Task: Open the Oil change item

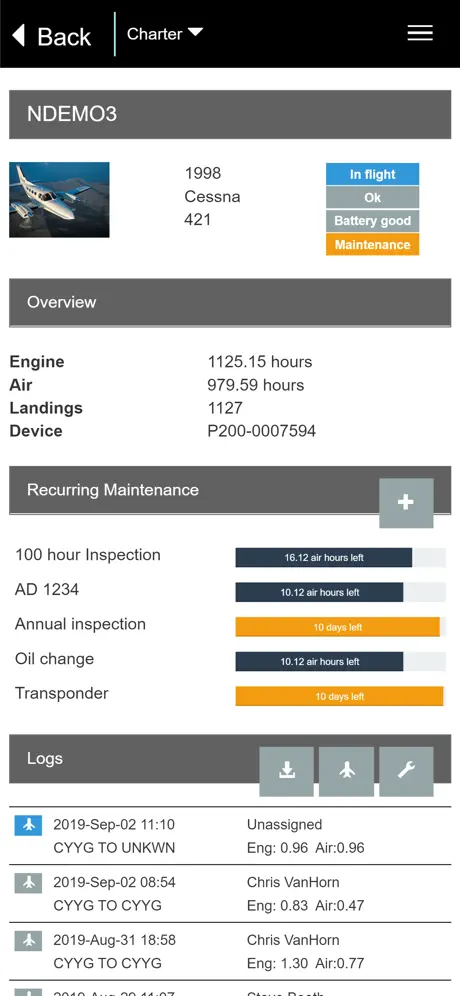Action: click(55, 659)
